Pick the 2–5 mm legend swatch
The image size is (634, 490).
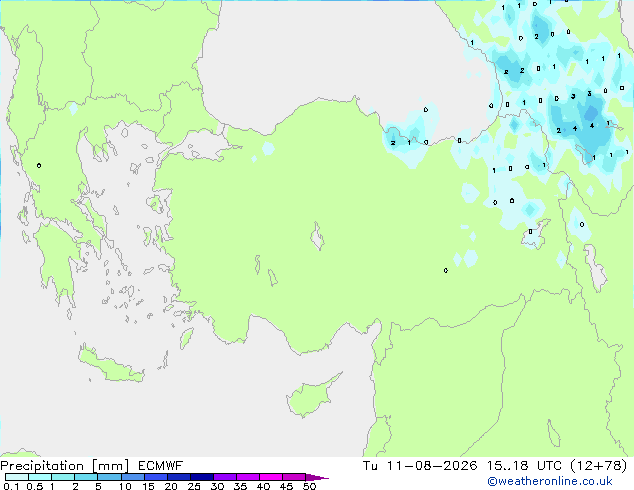[x=86, y=477]
